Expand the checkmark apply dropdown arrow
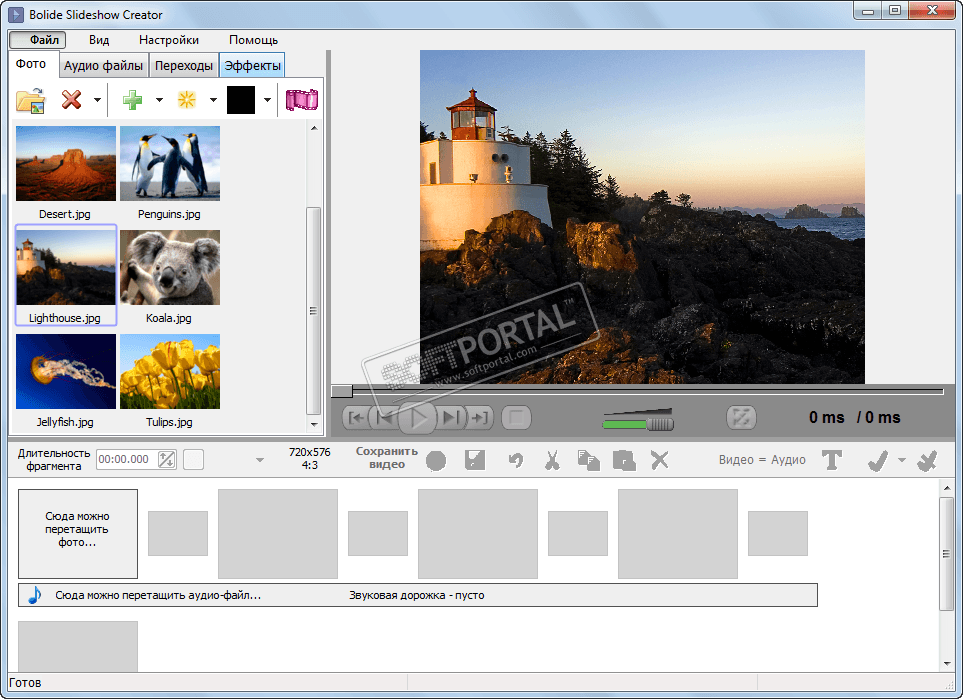The width and height of the screenshot is (963, 699). coord(902,459)
